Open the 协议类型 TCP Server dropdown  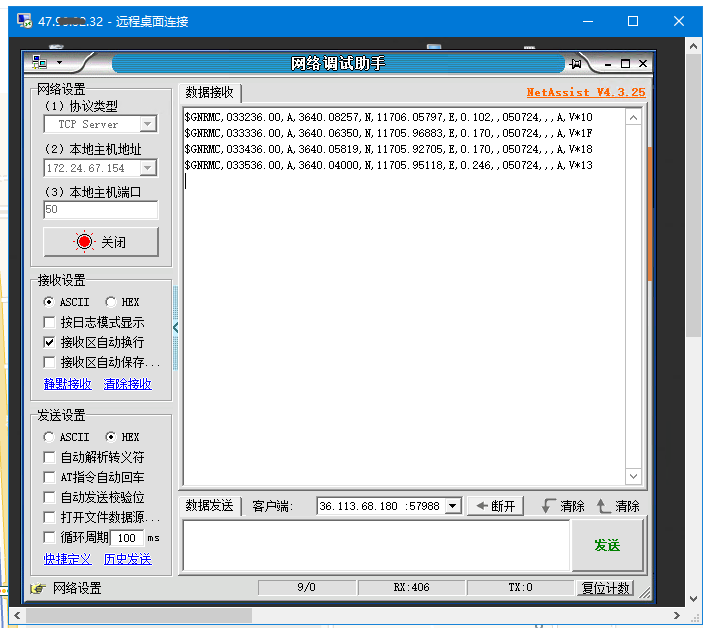click(148, 124)
